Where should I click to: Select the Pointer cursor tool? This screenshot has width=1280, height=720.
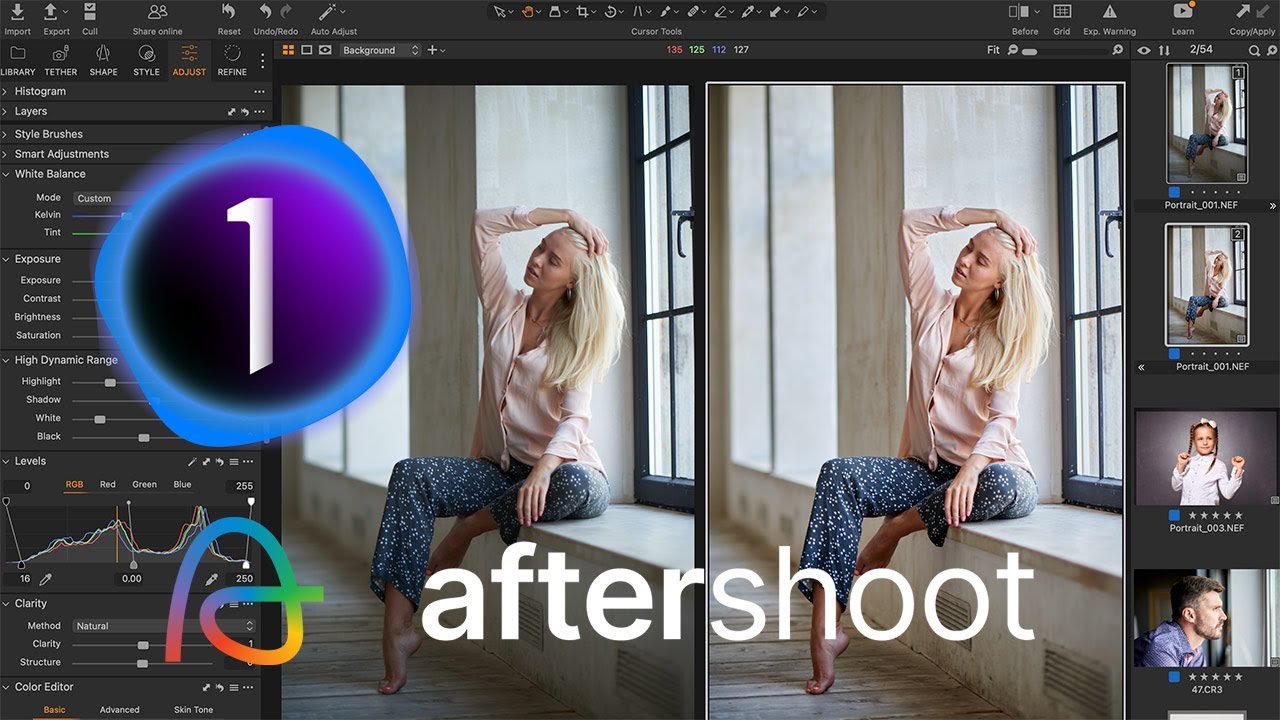(500, 12)
